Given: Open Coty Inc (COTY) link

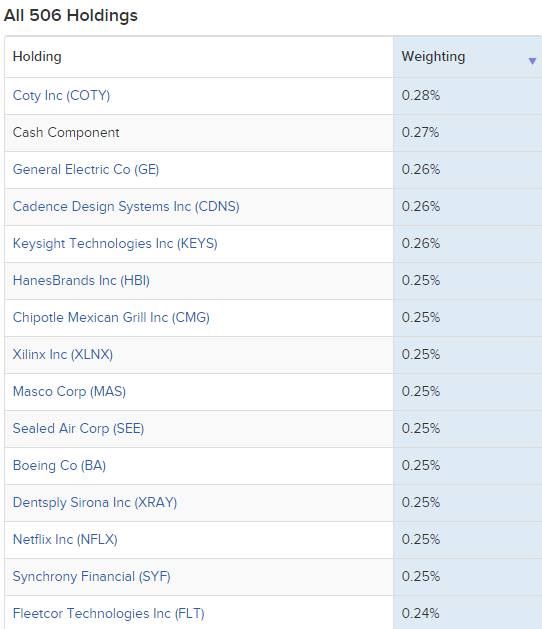Looking at the screenshot, I should click(61, 95).
